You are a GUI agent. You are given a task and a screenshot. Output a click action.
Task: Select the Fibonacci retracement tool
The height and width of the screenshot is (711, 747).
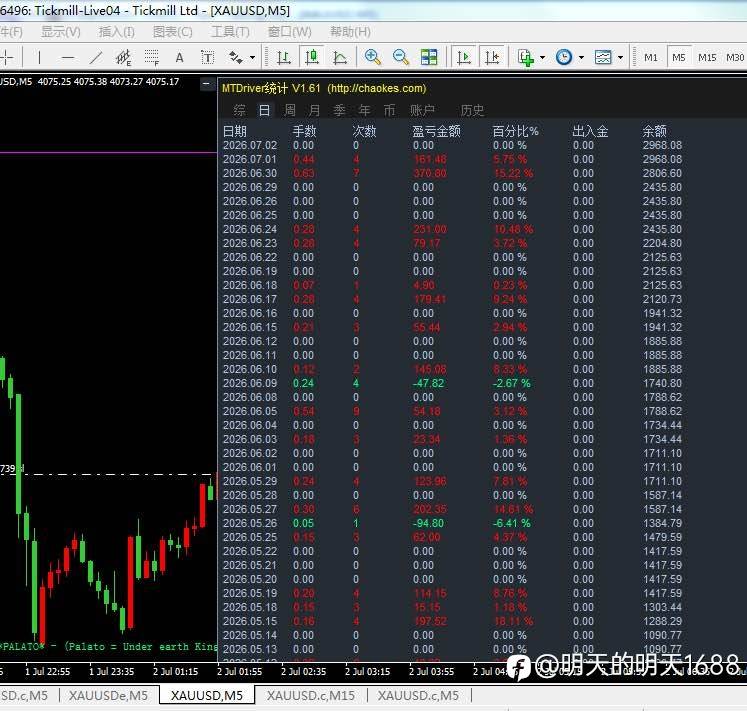click(x=151, y=58)
